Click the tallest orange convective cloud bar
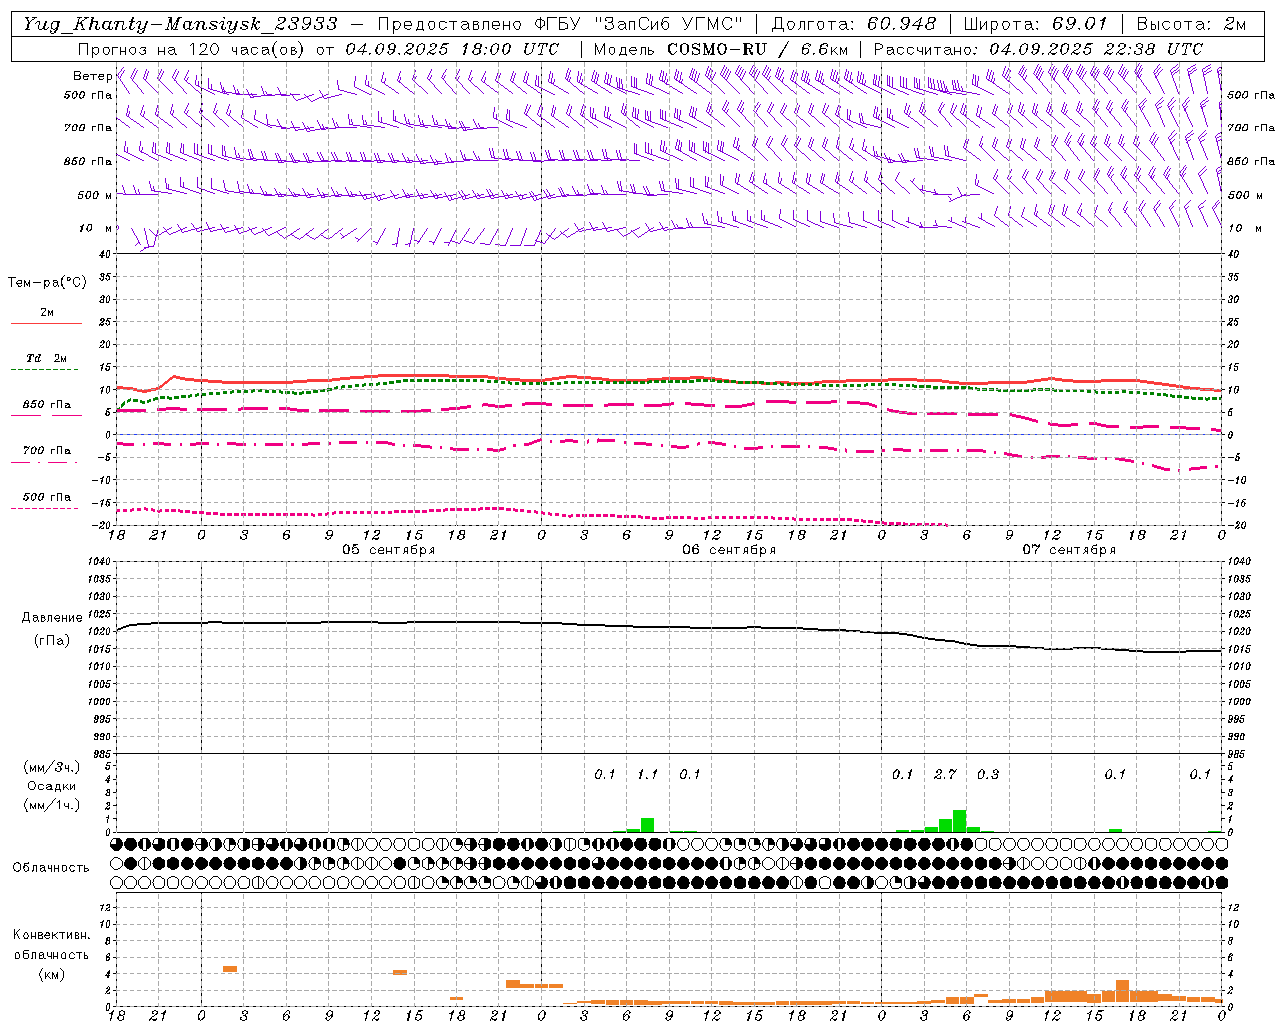This screenshot has height=1024, width=1280. coord(1122,992)
